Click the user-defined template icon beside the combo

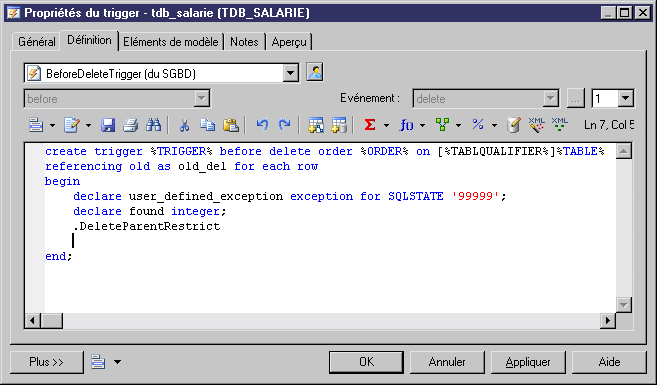click(x=315, y=72)
